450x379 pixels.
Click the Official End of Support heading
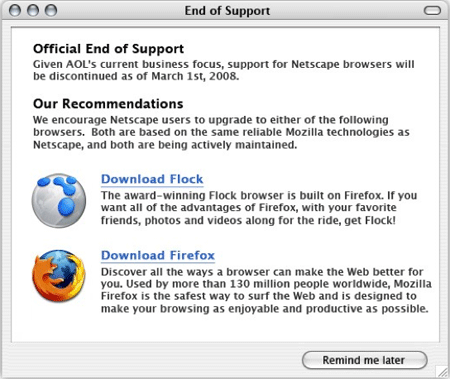point(108,49)
